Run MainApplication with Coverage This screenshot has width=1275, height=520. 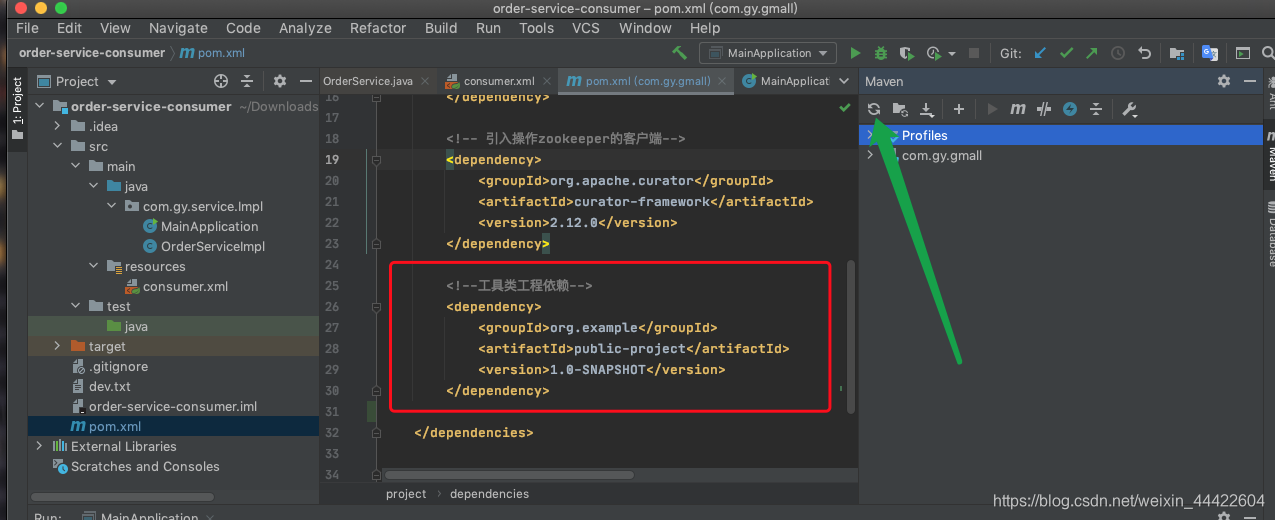coord(907,53)
